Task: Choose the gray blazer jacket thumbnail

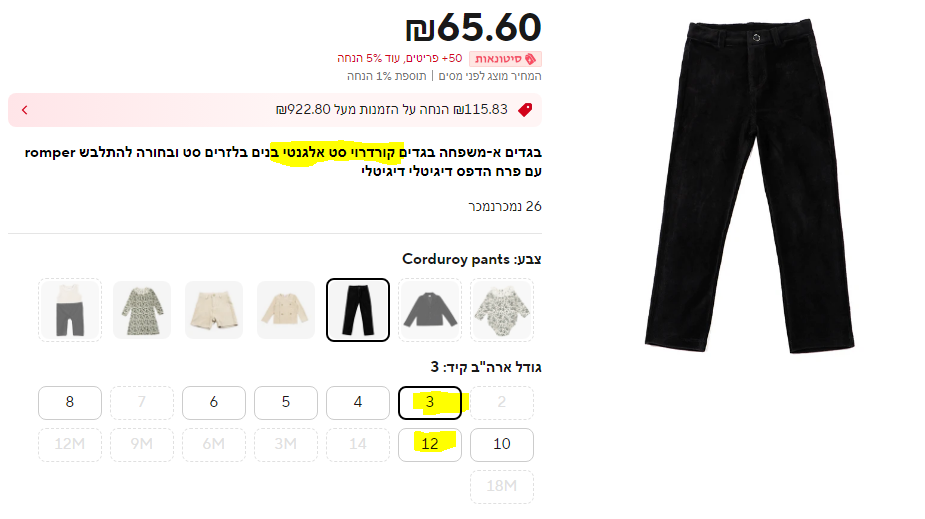Action: [x=430, y=310]
